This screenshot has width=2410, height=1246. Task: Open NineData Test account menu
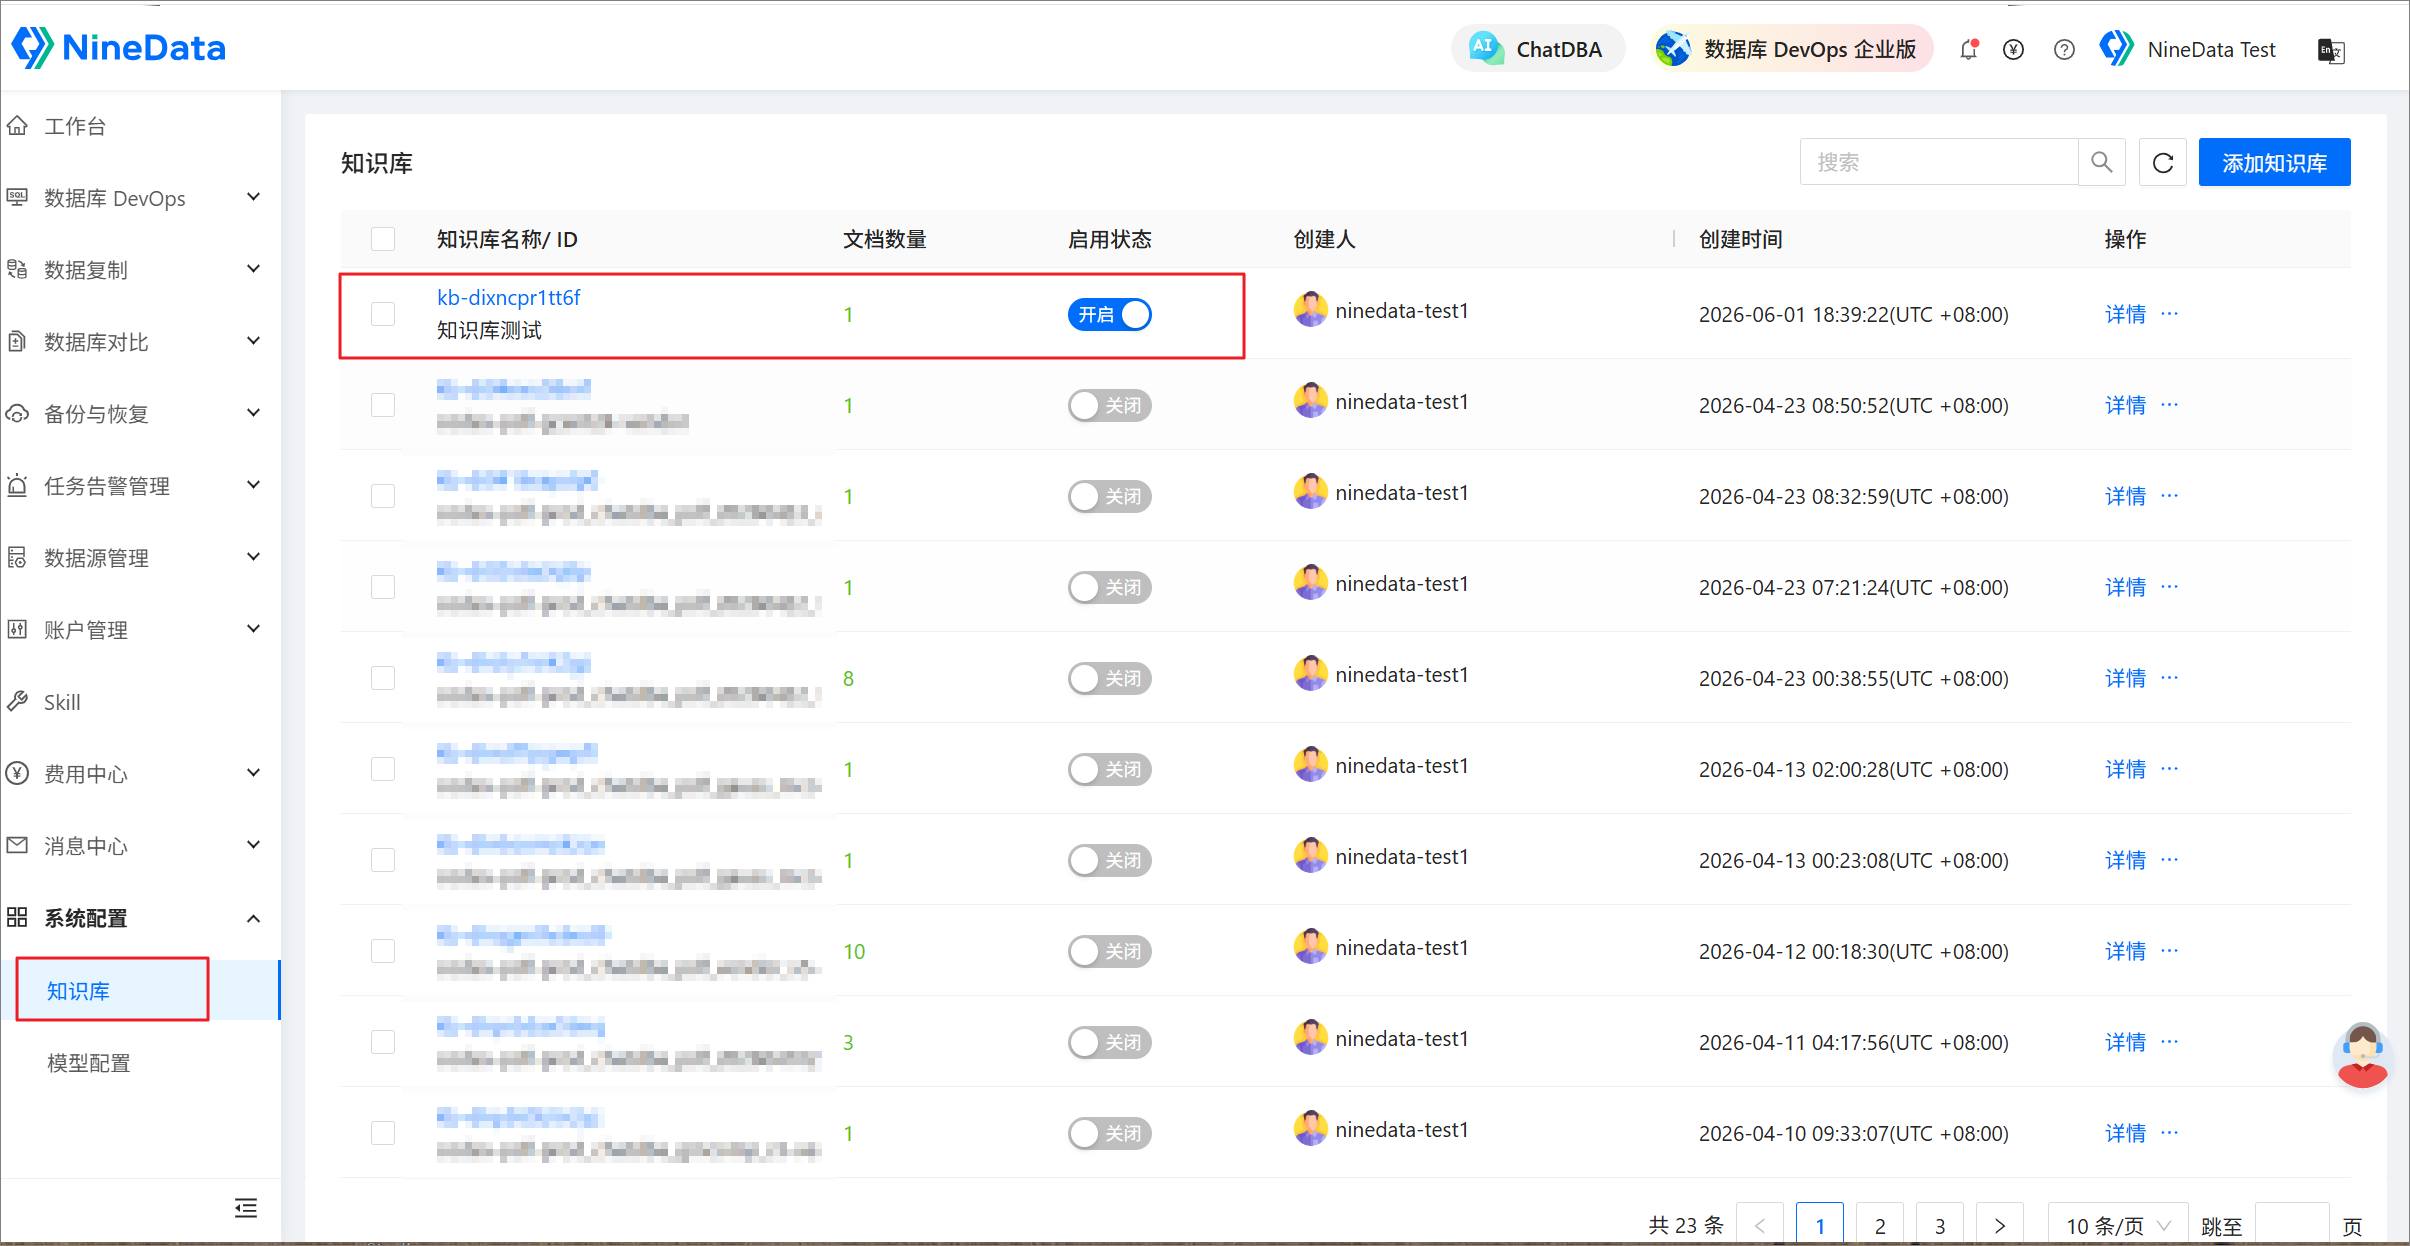[x=2188, y=49]
